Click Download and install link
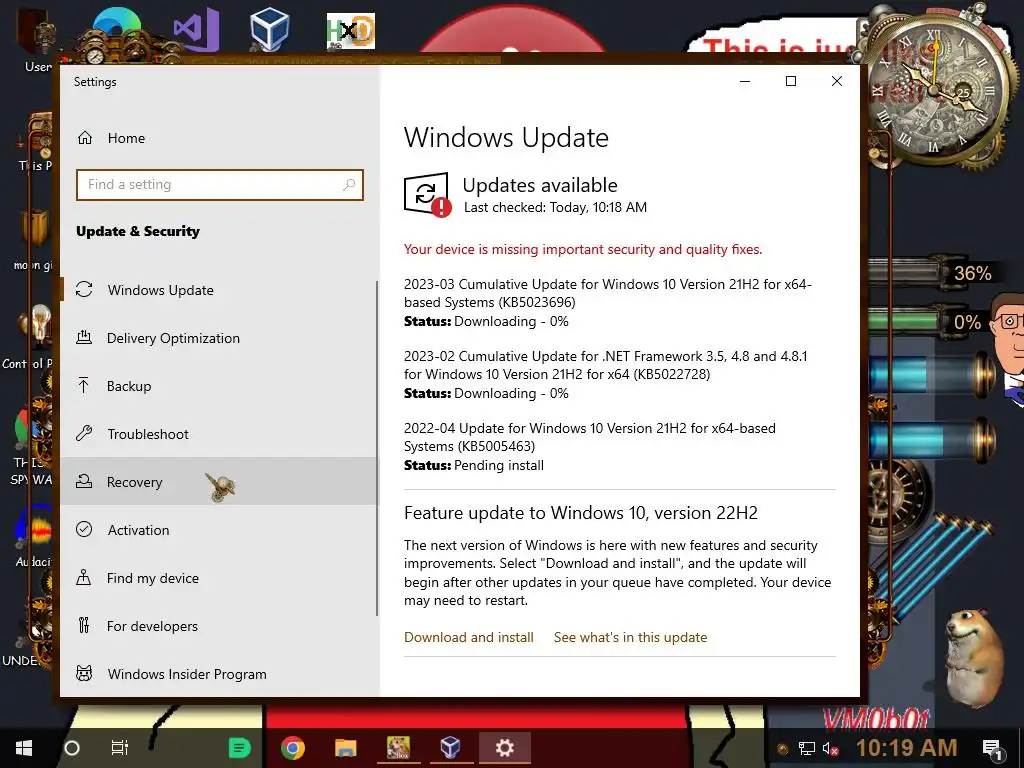Screen dimensions: 1024x768 [469, 637]
